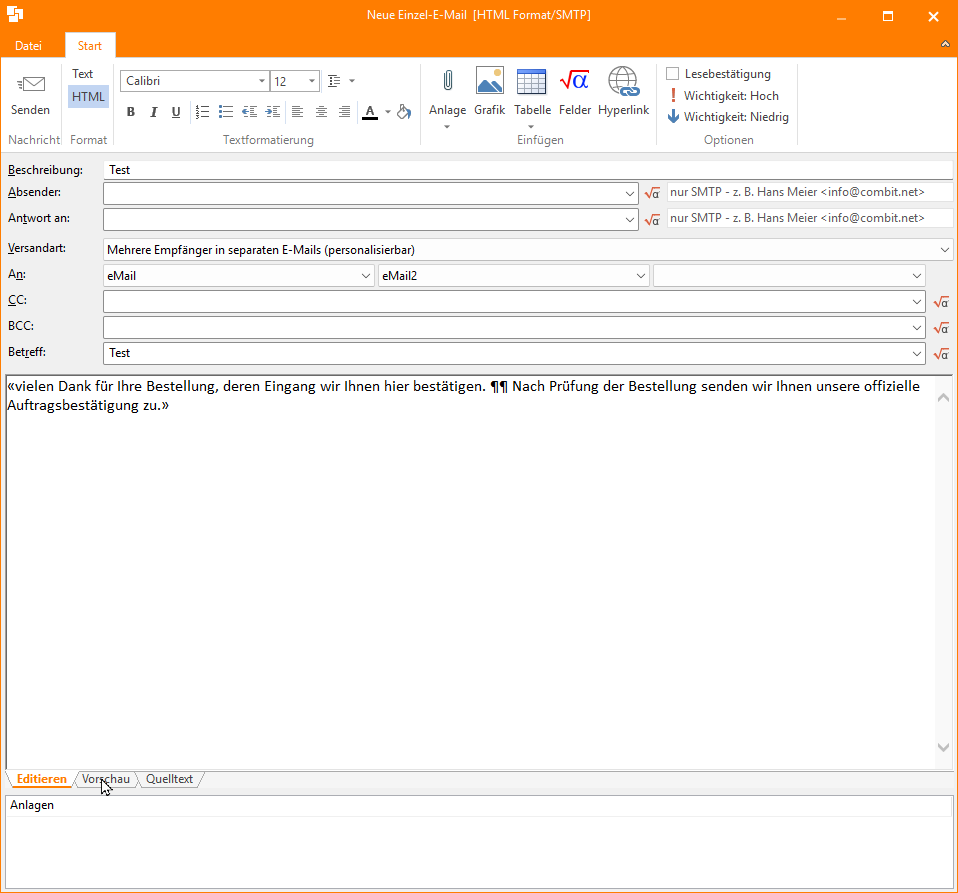Insert an attachment with the Anlage paperclip
The image size is (958, 893).
[x=447, y=81]
